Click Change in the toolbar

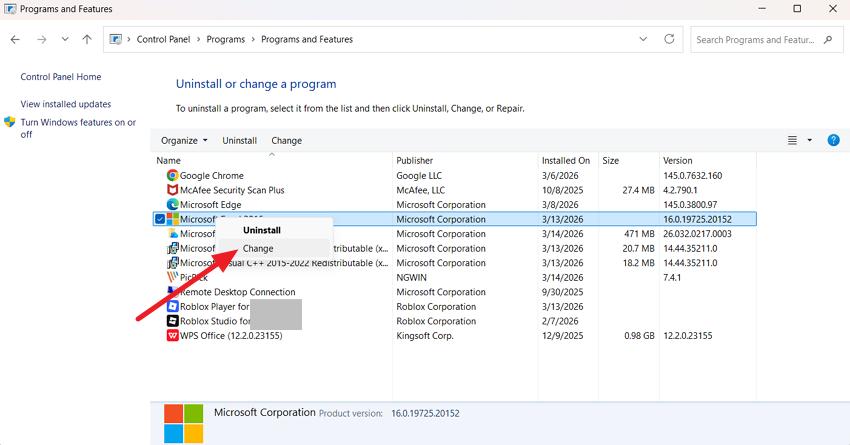coord(286,140)
